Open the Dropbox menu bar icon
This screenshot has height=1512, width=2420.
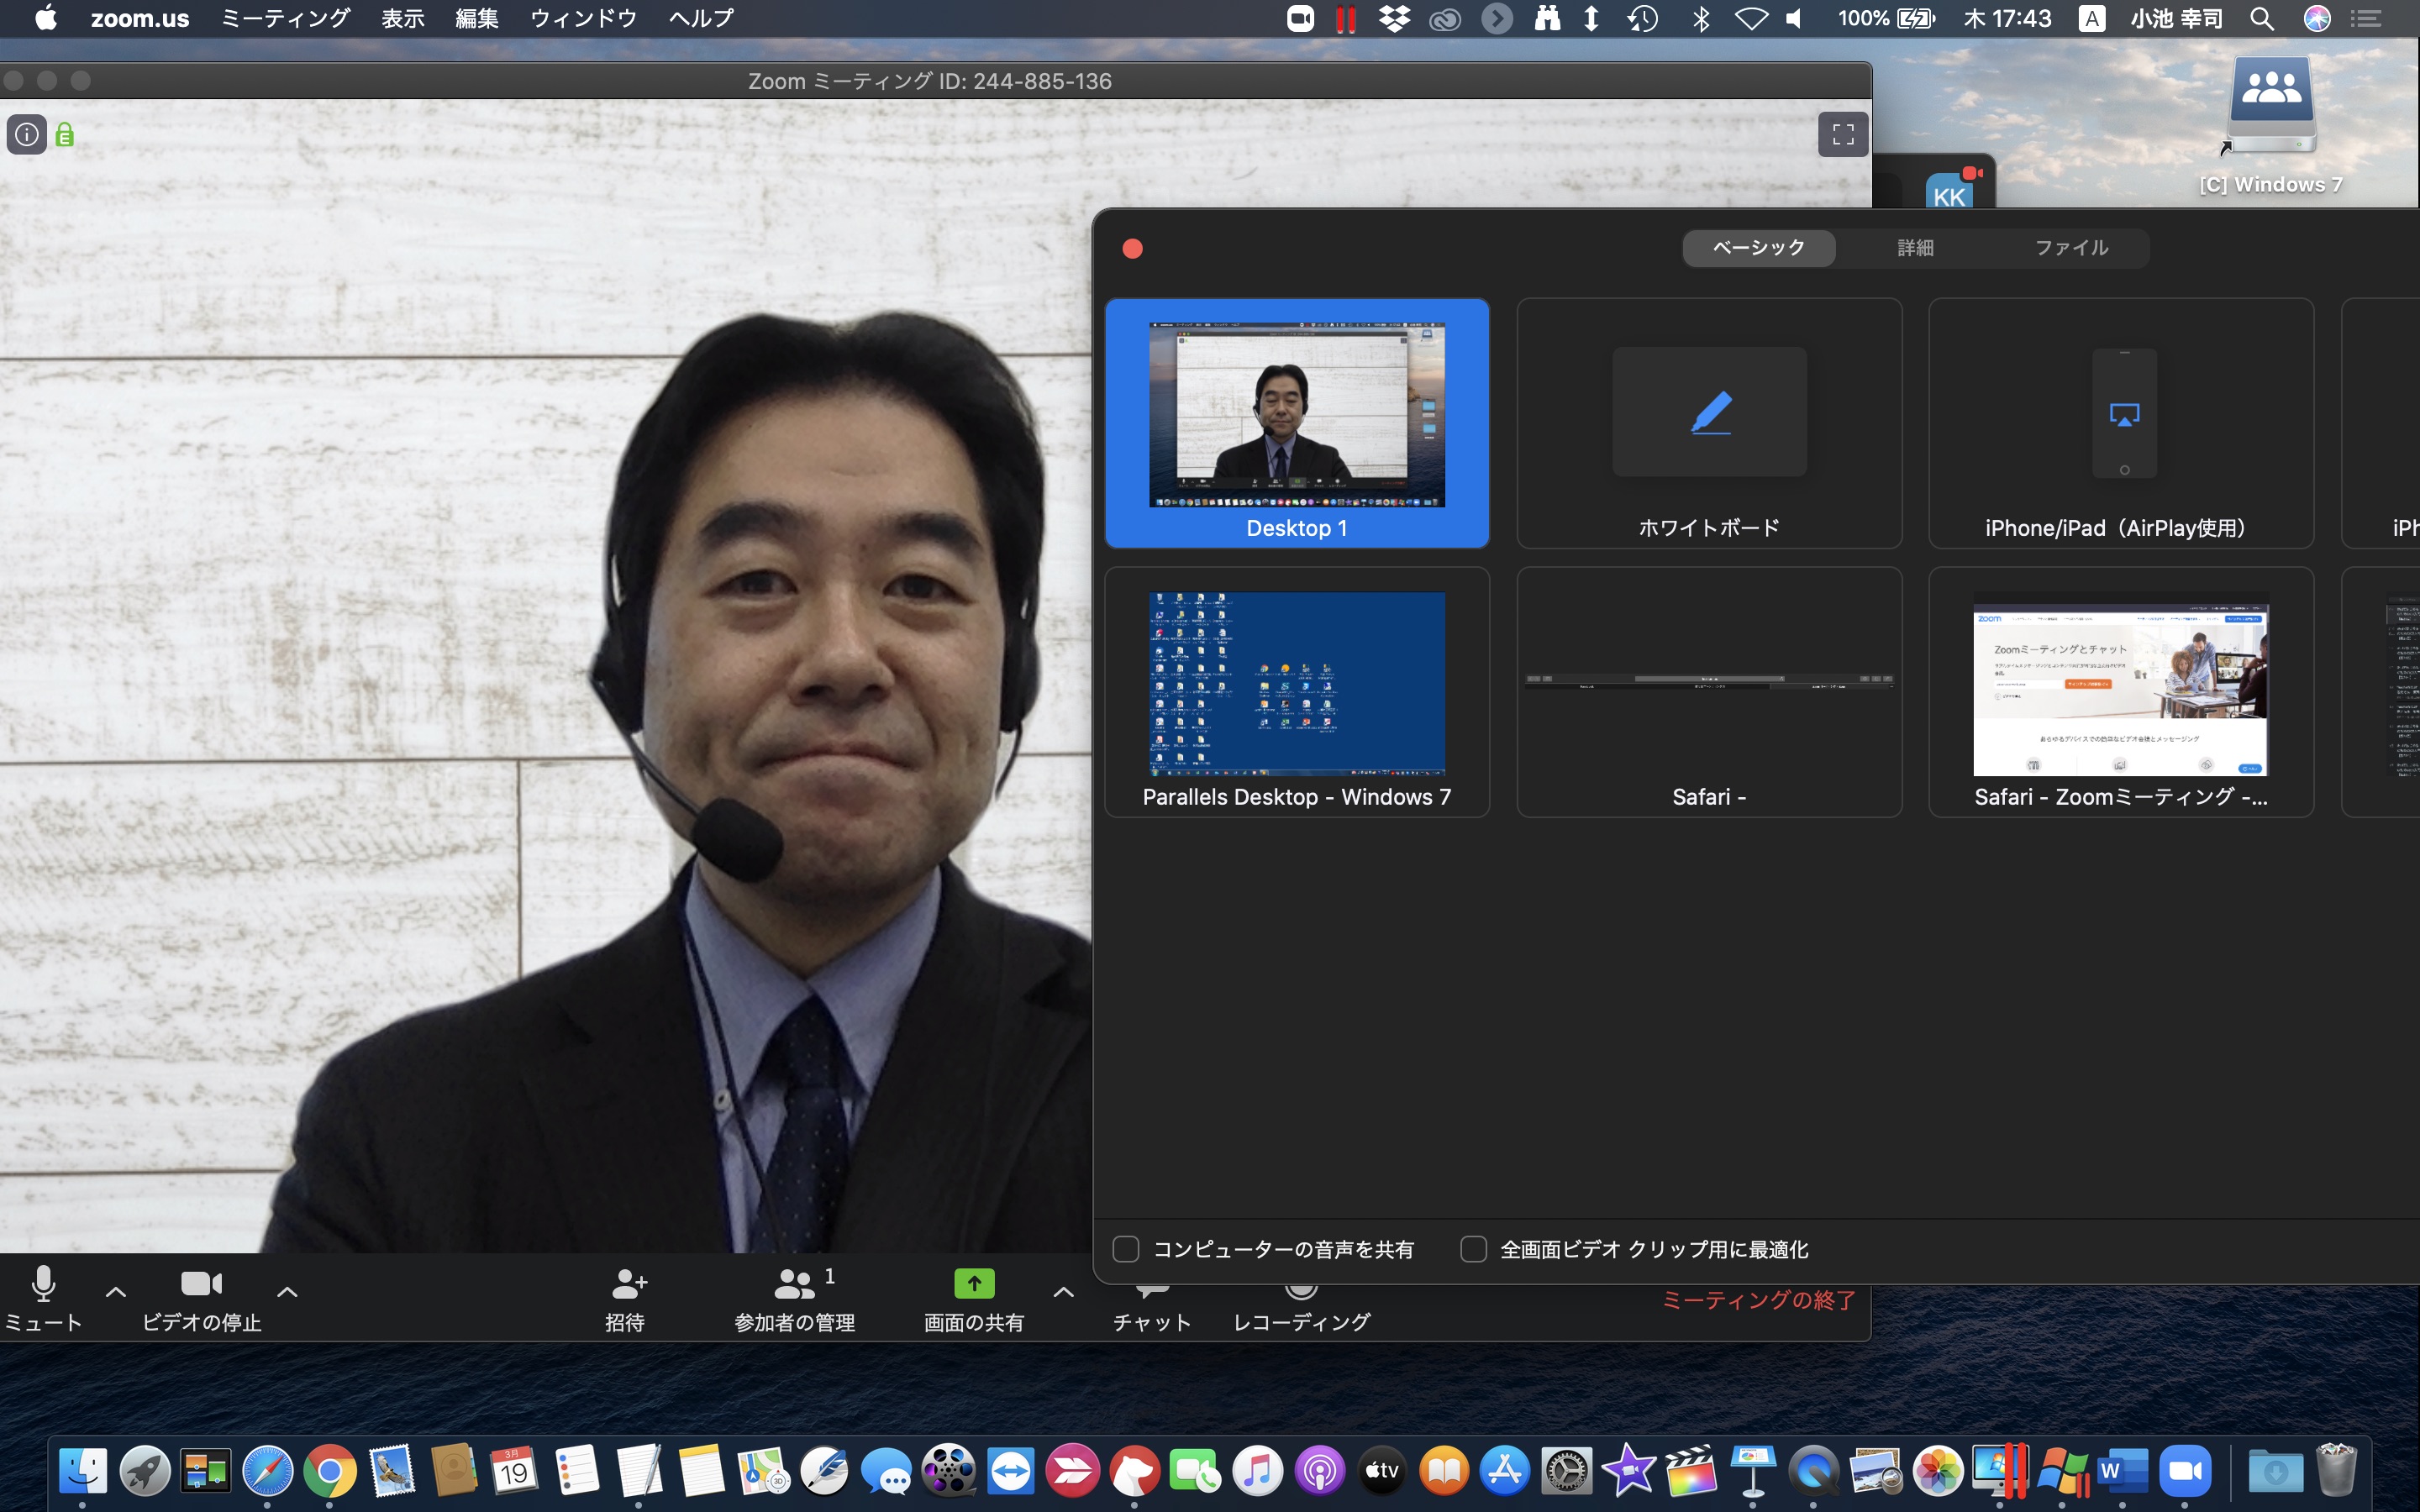point(1394,18)
